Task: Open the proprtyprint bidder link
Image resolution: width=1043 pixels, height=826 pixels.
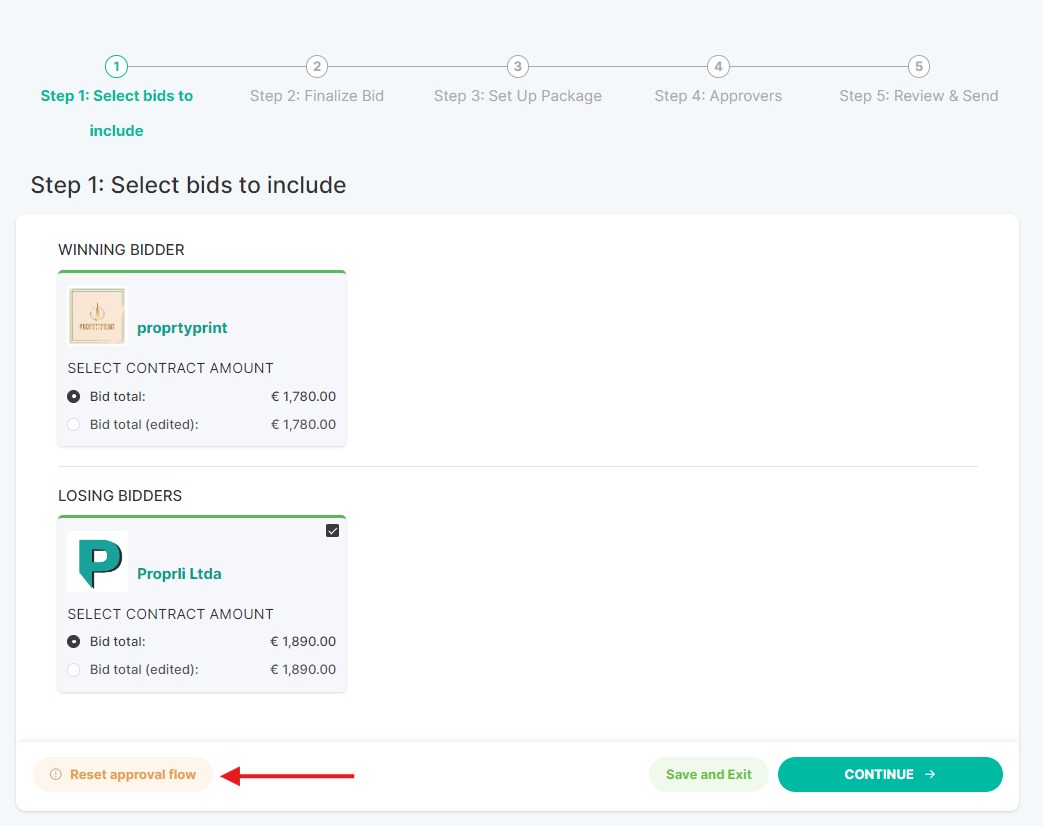Action: [x=182, y=328]
